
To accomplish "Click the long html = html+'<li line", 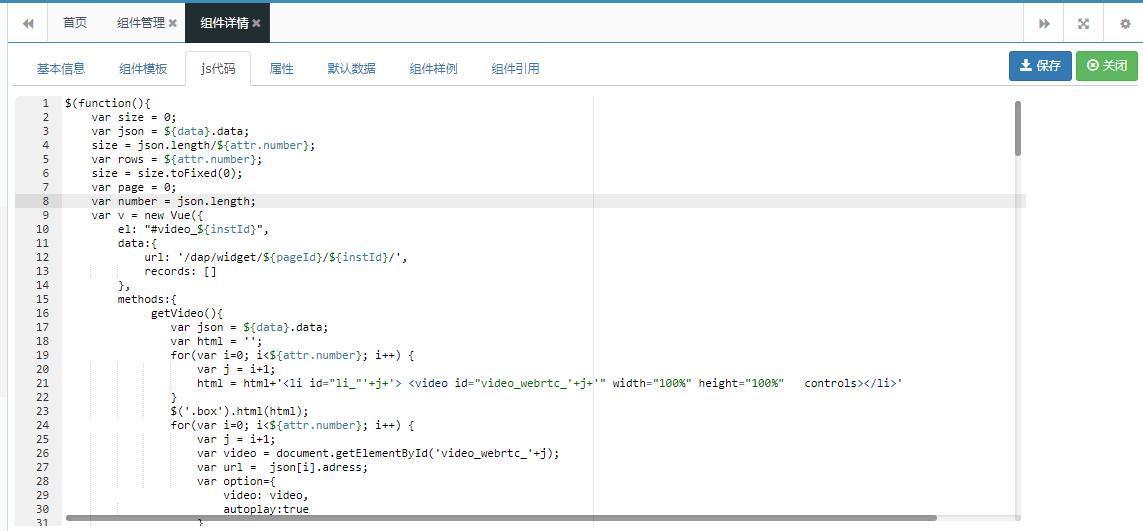I will click(550, 383).
